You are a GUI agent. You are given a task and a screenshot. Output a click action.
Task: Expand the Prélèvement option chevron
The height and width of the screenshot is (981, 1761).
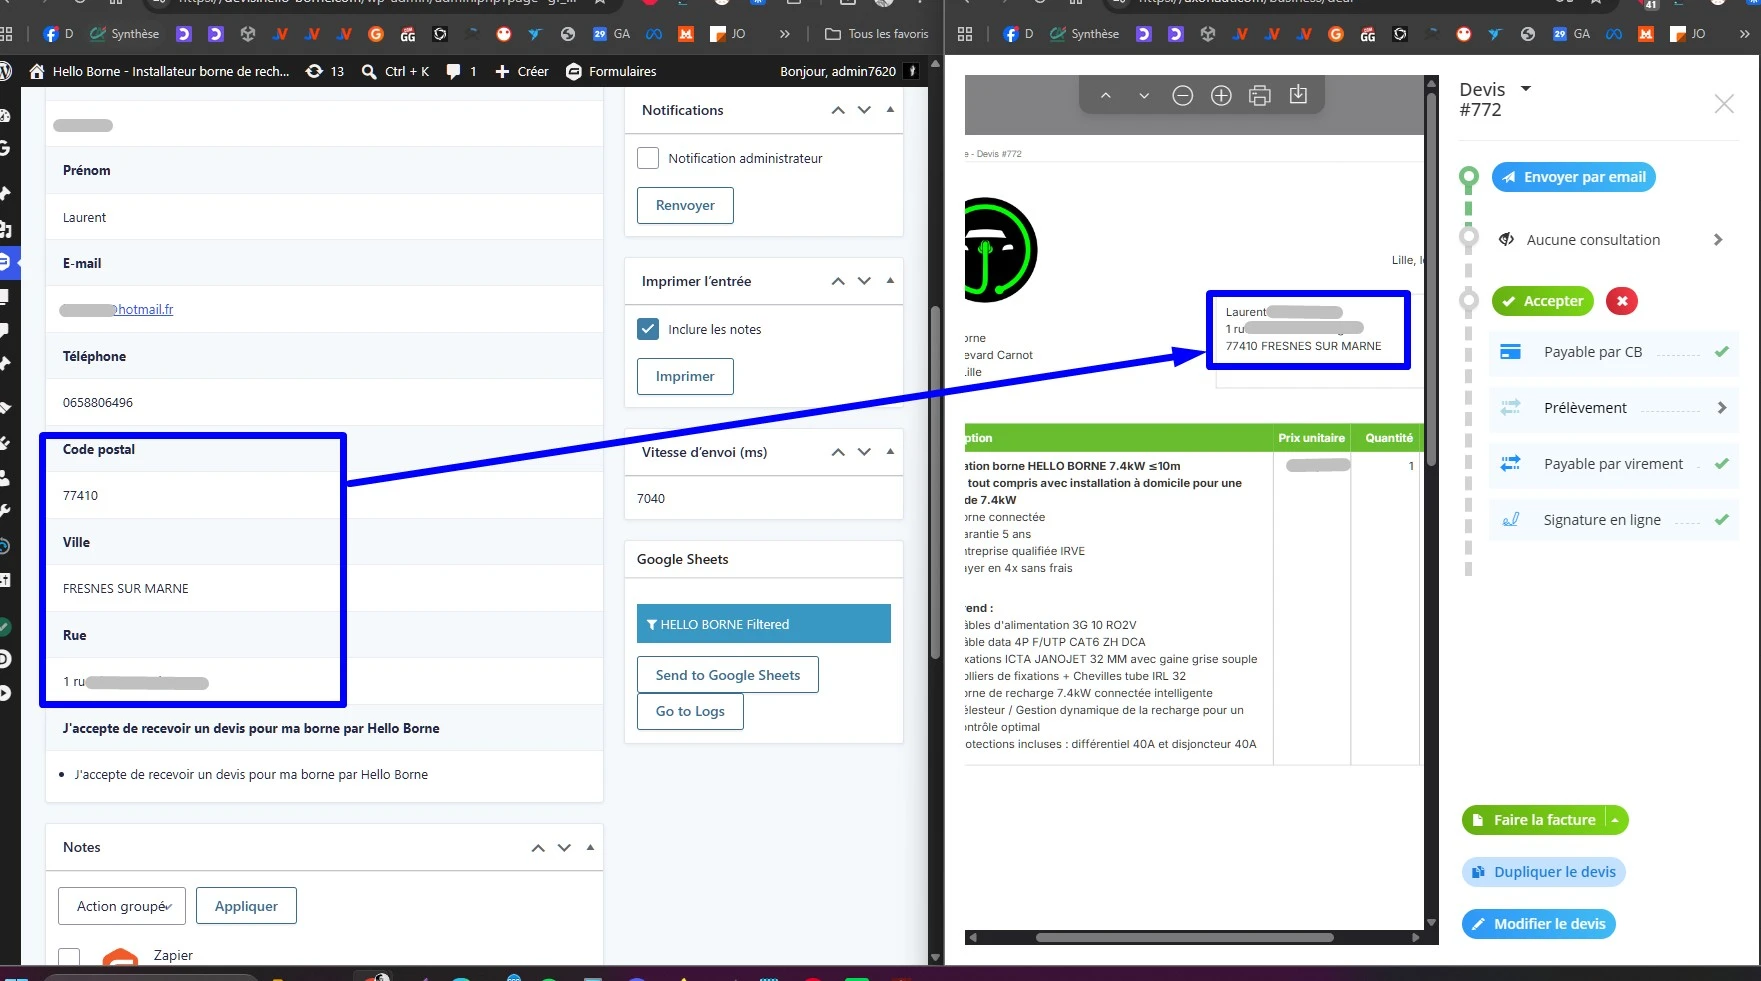(x=1721, y=408)
